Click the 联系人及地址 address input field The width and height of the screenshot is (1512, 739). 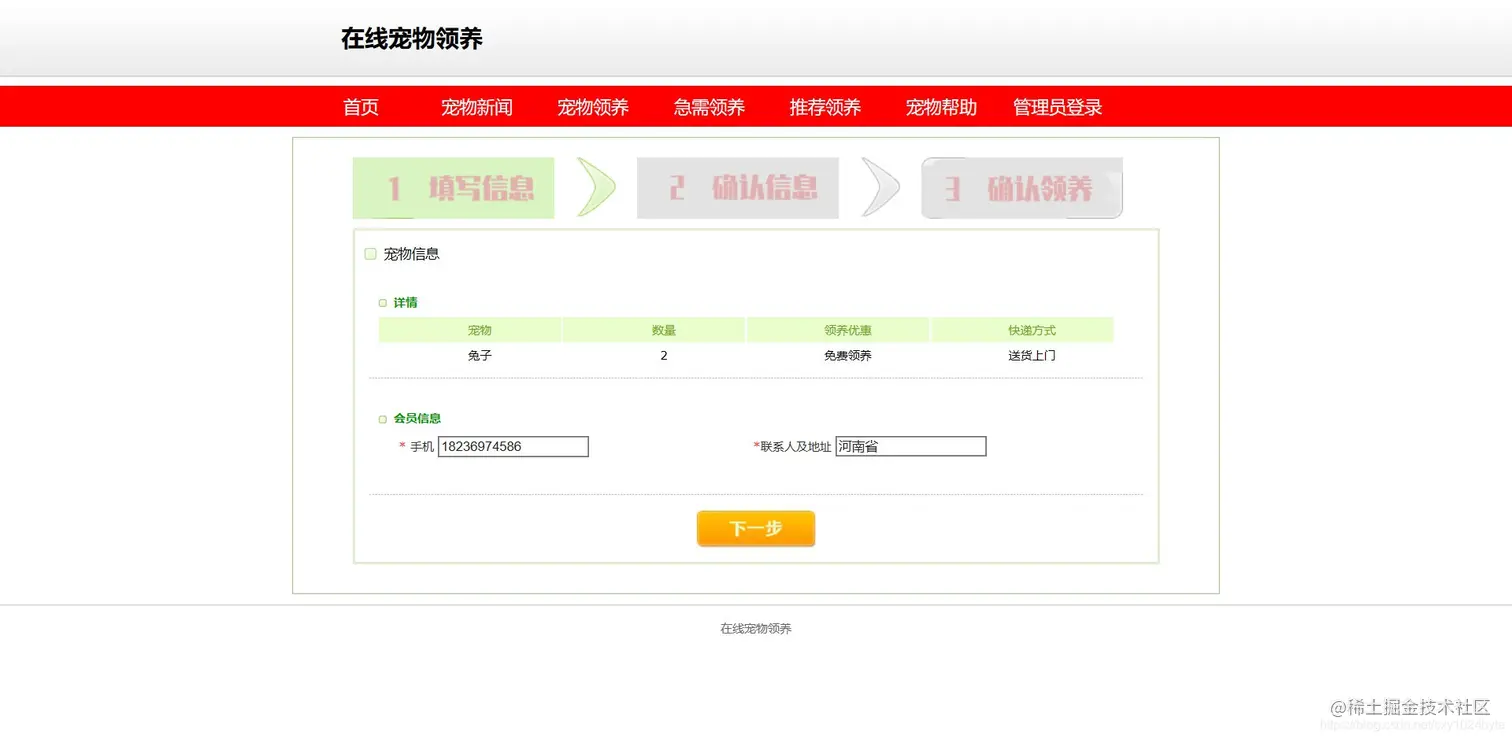(x=910, y=446)
